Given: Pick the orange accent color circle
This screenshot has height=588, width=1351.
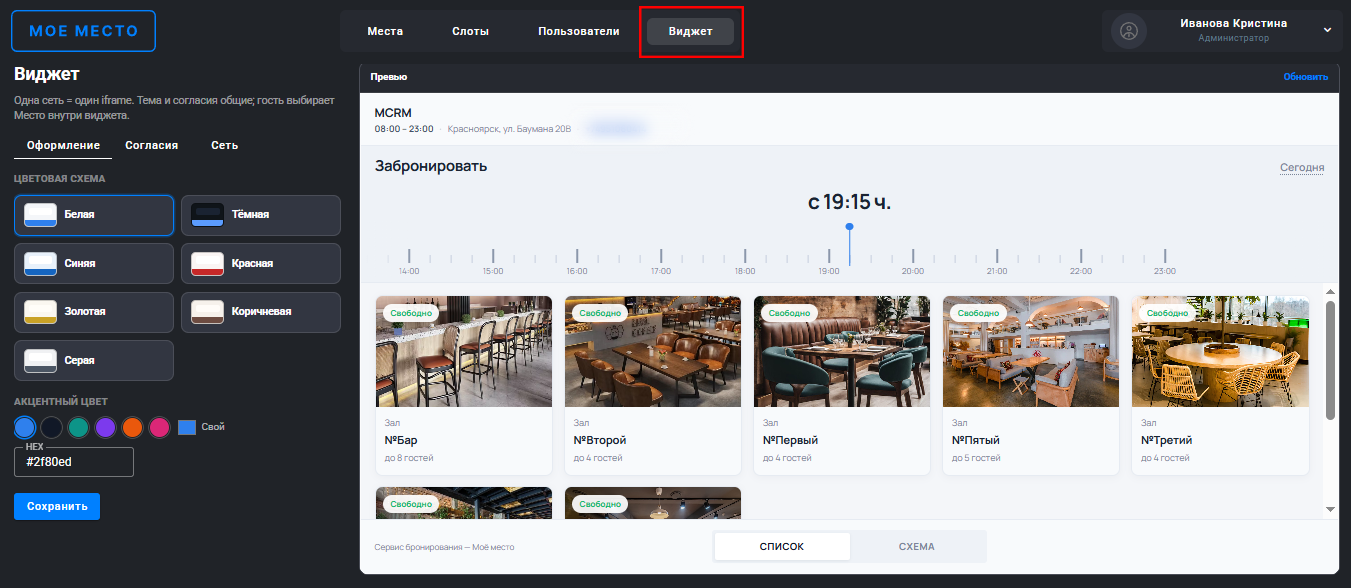Looking at the screenshot, I should click(x=132, y=428).
